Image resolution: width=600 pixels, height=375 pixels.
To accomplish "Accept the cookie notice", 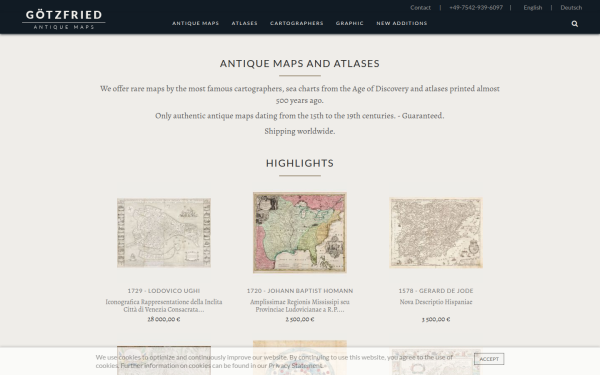I will point(489,359).
